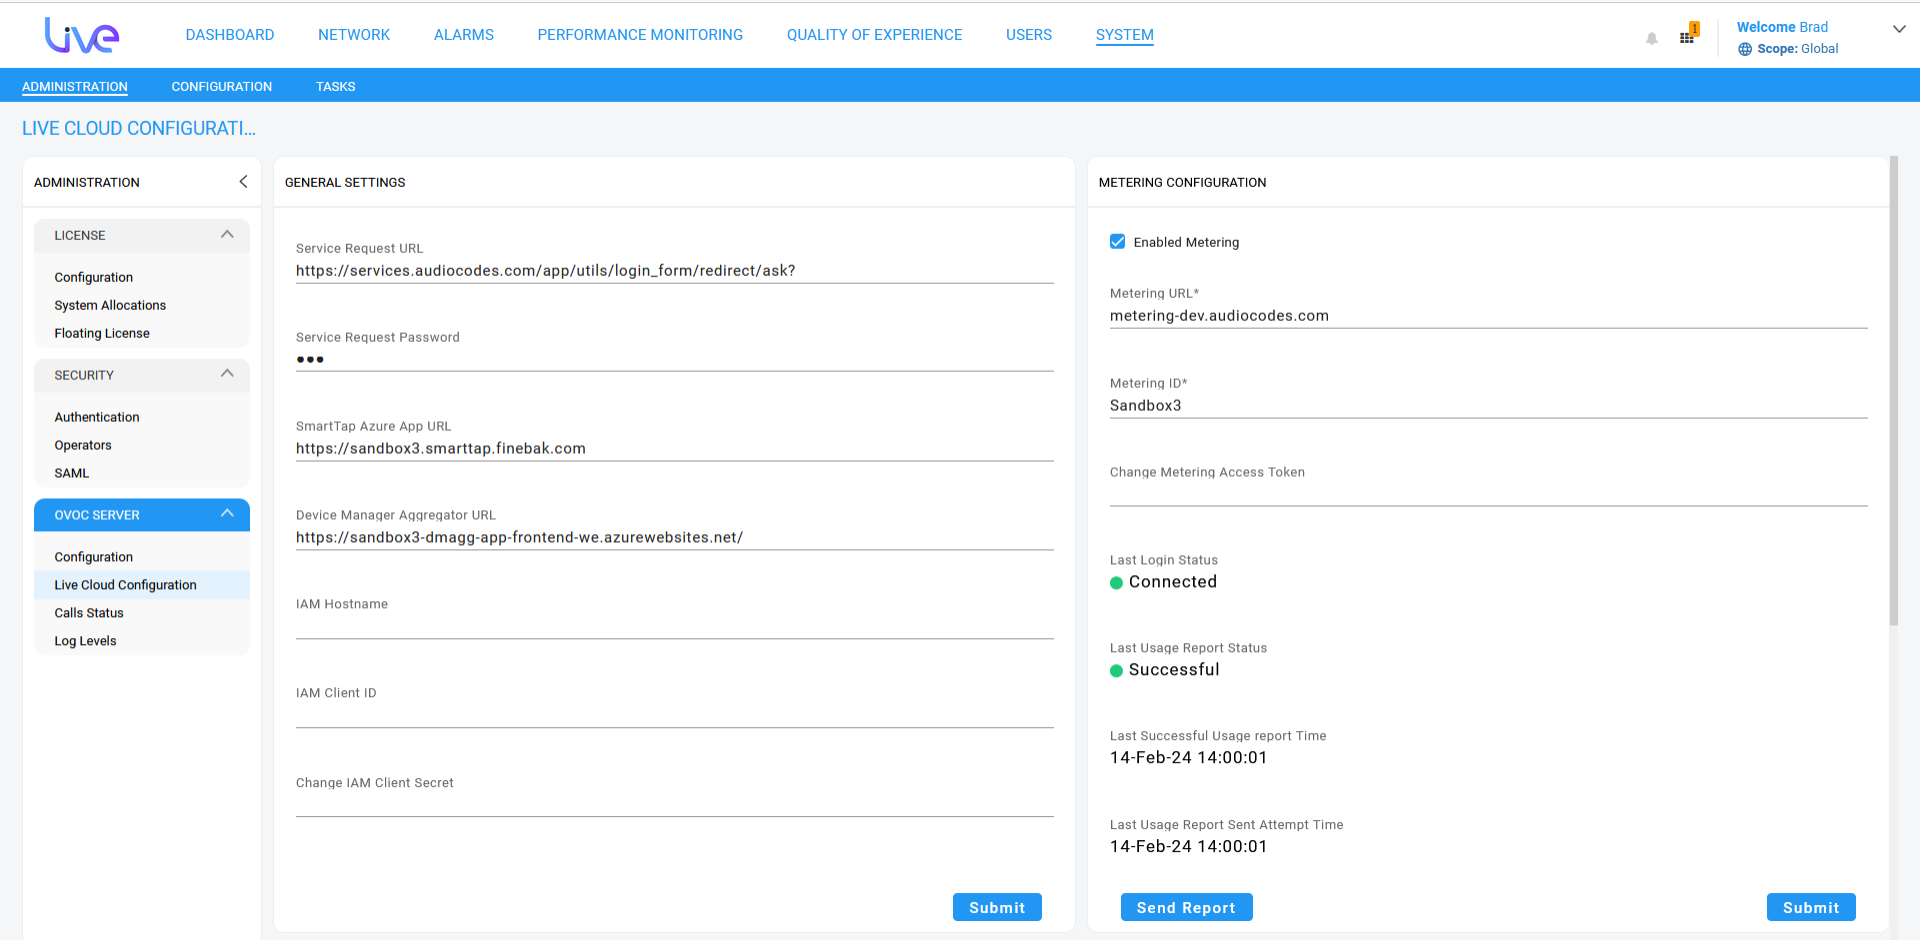Viewport: 1920px width, 940px height.
Task: Click the Change IAM Client Secret field
Action: pos(675,805)
